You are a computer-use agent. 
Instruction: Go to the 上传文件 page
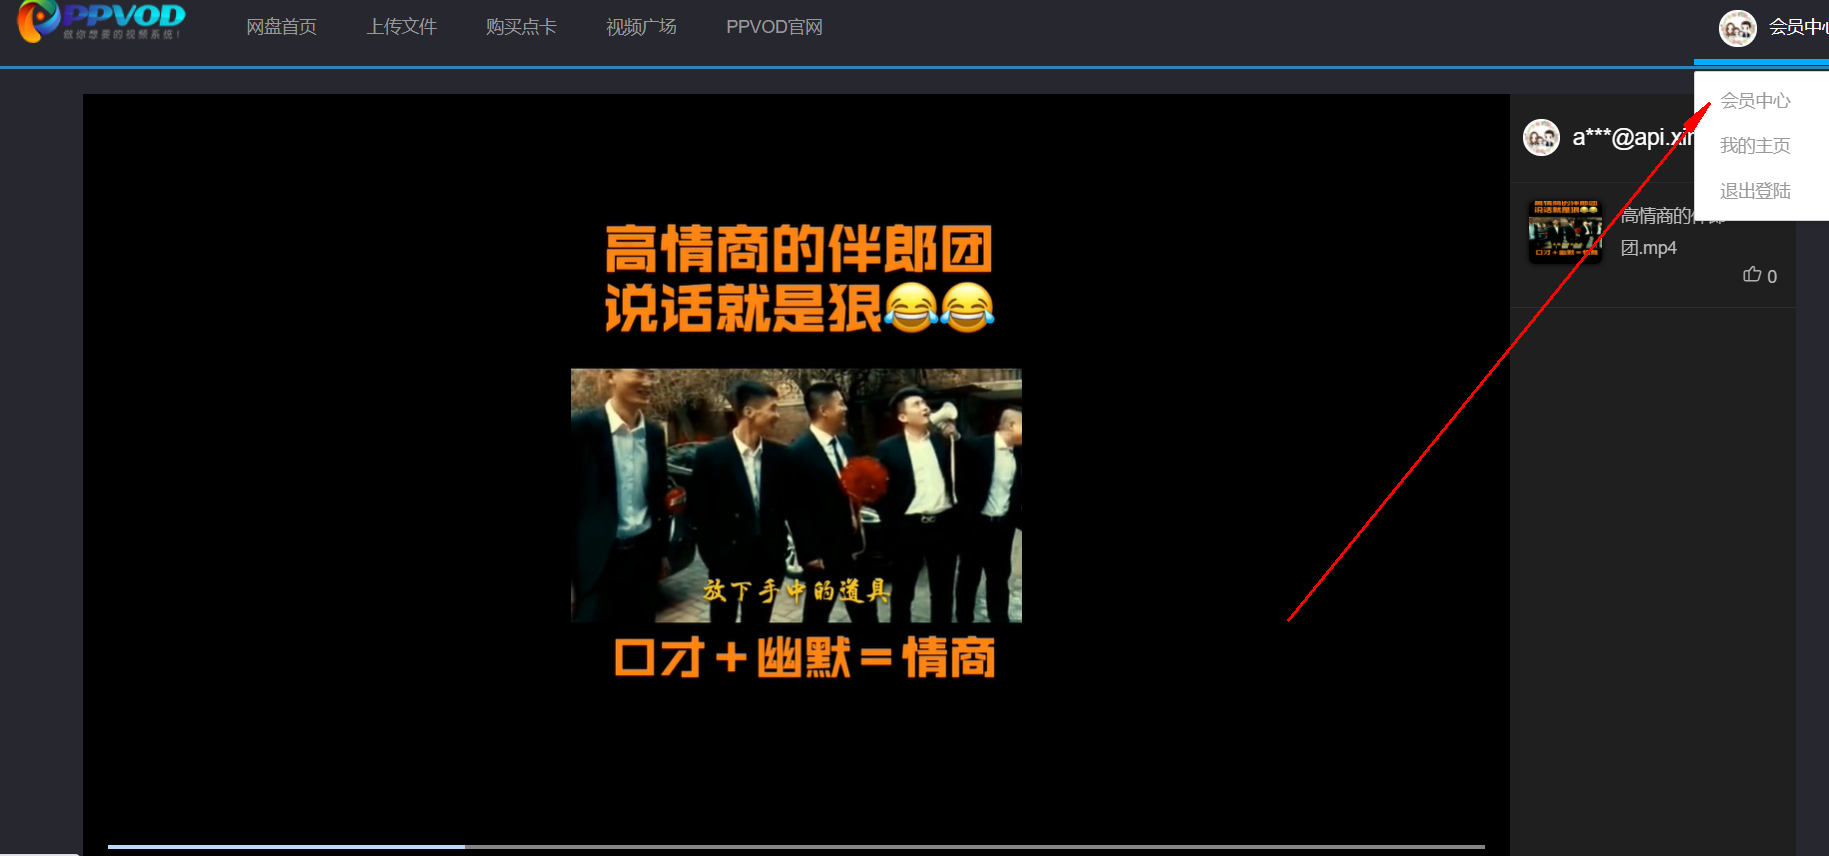(401, 27)
